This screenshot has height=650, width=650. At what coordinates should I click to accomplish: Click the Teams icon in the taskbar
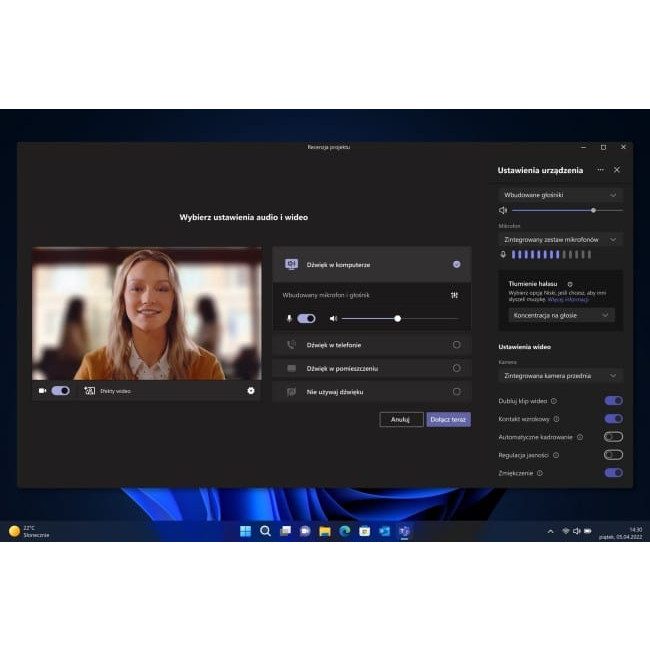[x=404, y=531]
